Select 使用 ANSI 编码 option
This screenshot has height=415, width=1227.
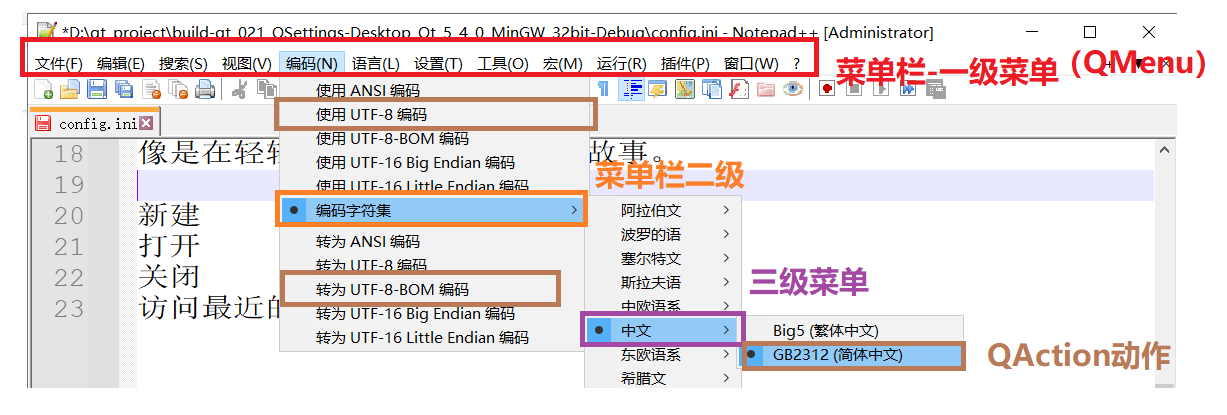pyautogui.click(x=433, y=91)
